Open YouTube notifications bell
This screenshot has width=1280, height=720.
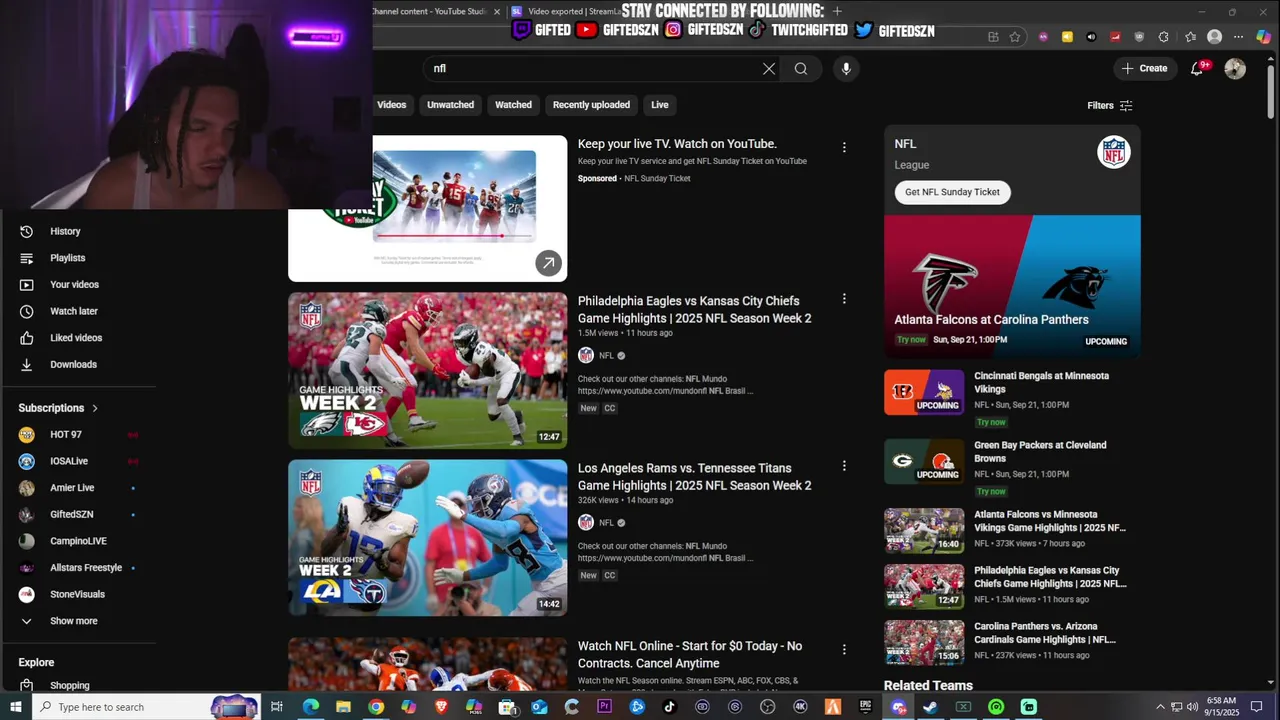1197,69
